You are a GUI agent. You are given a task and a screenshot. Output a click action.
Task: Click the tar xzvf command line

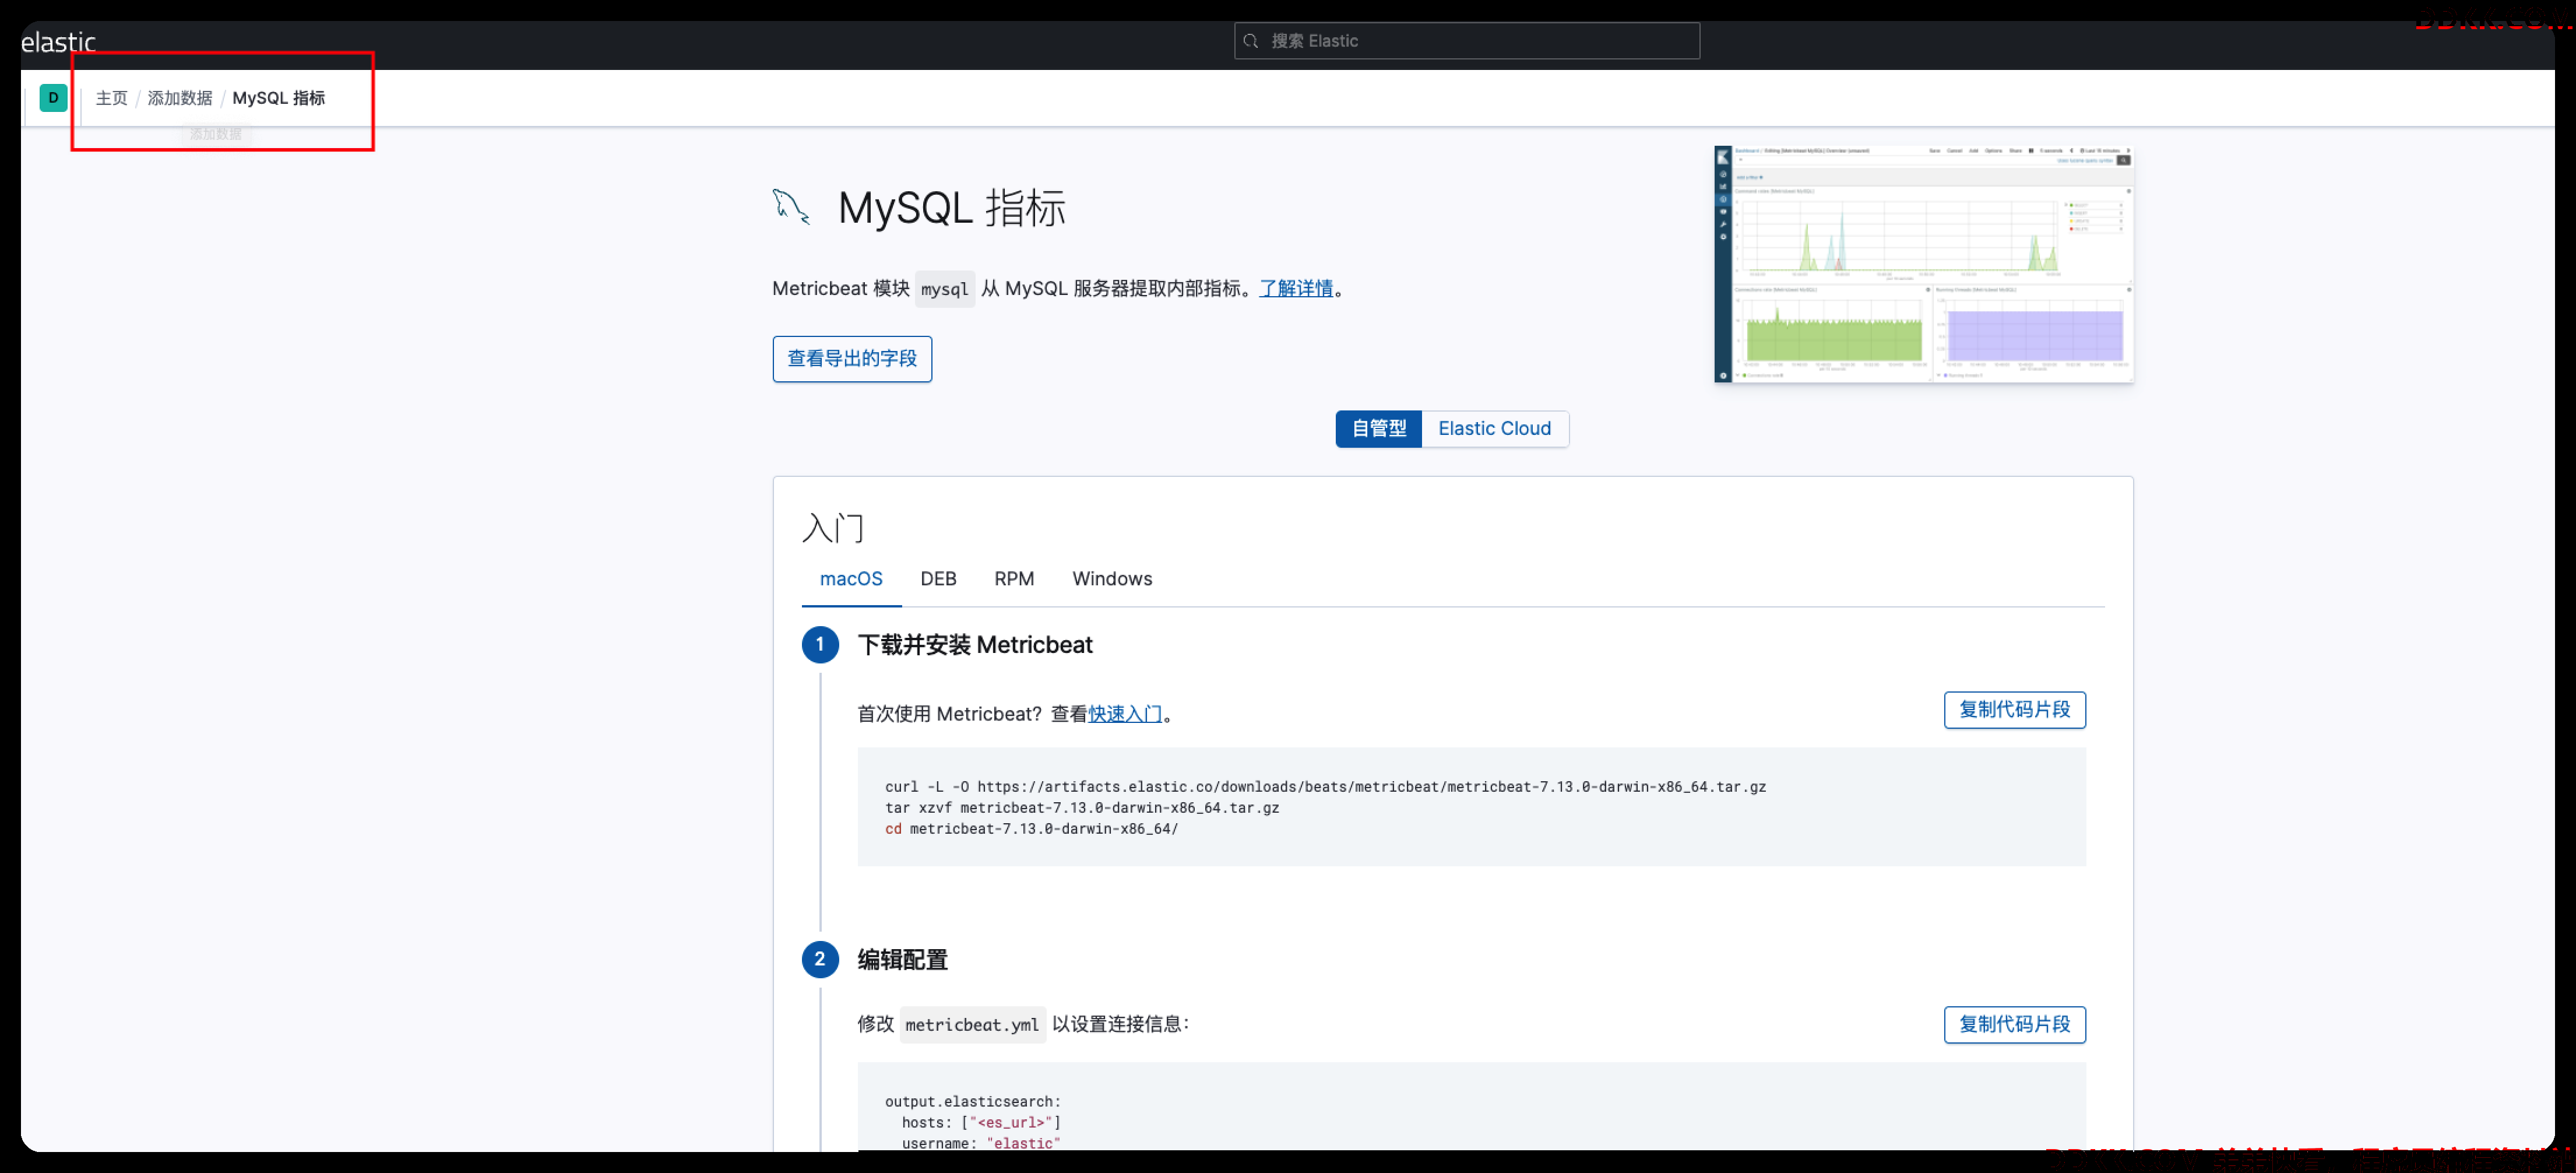[x=1082, y=808]
